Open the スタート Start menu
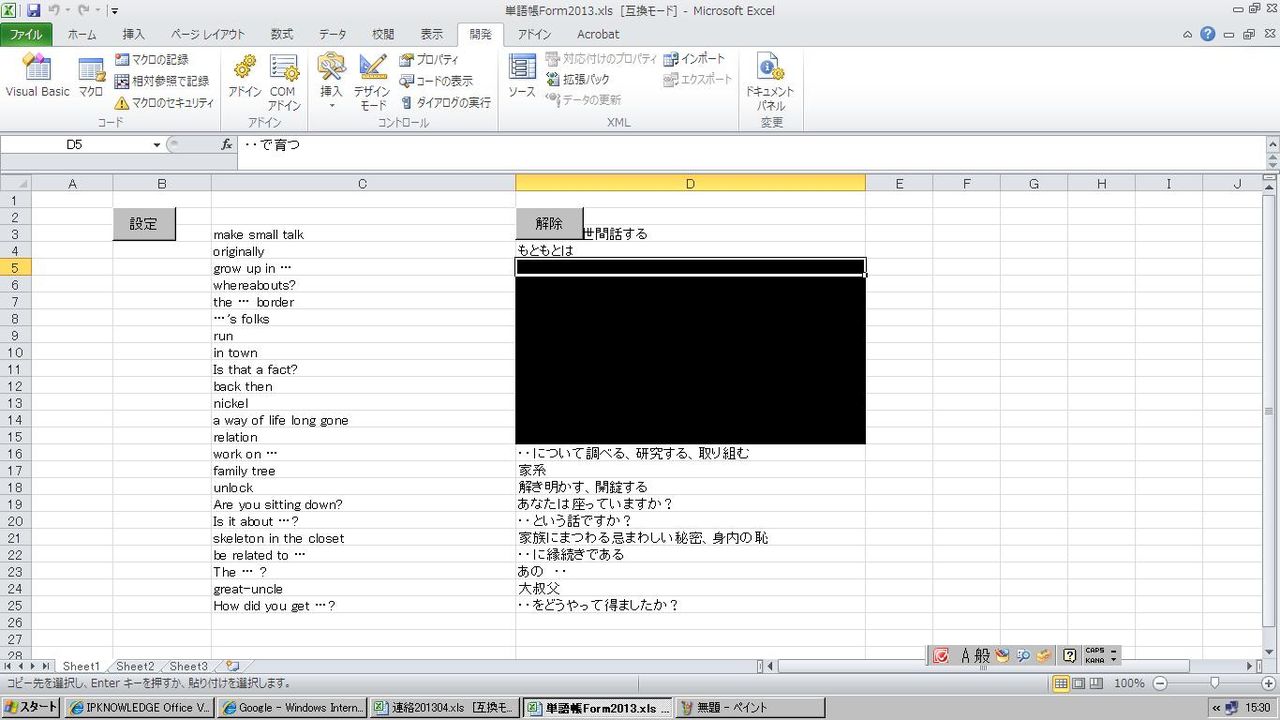Image resolution: width=1280 pixels, height=720 pixels. point(32,707)
